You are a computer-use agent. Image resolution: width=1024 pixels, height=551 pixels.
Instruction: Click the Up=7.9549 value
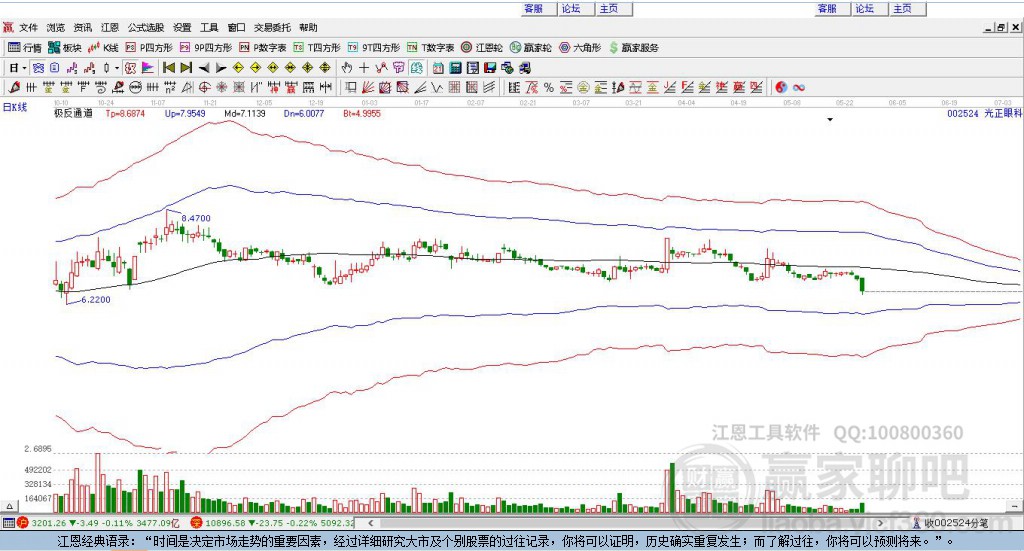185,114
